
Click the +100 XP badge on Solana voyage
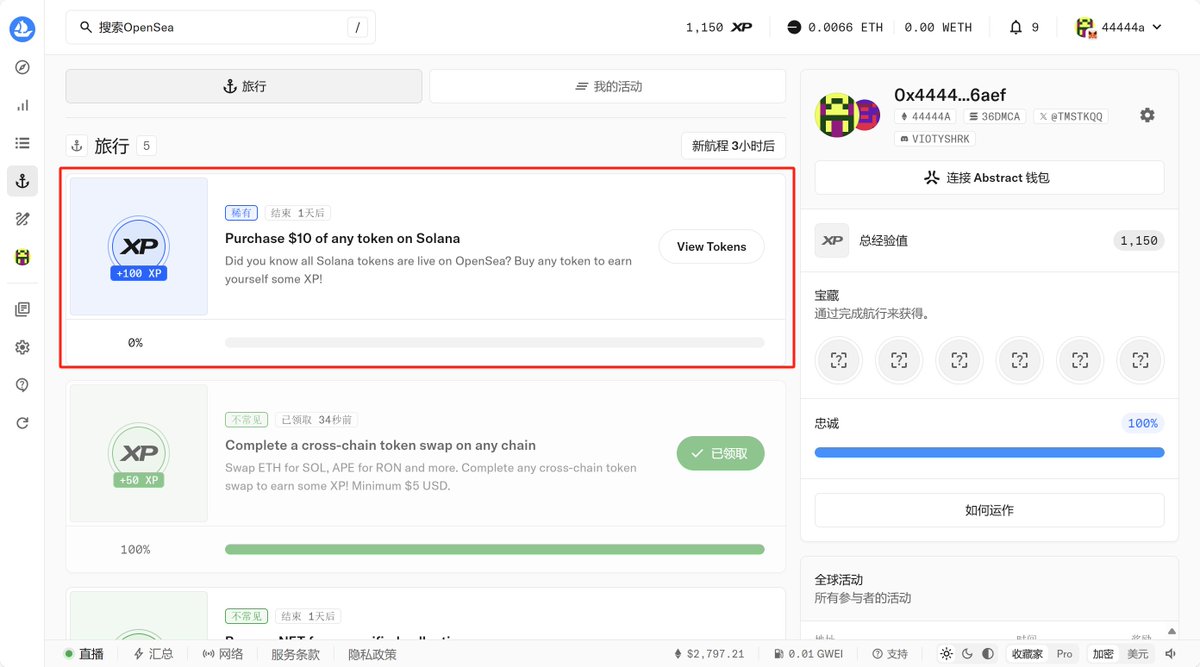[x=139, y=273]
